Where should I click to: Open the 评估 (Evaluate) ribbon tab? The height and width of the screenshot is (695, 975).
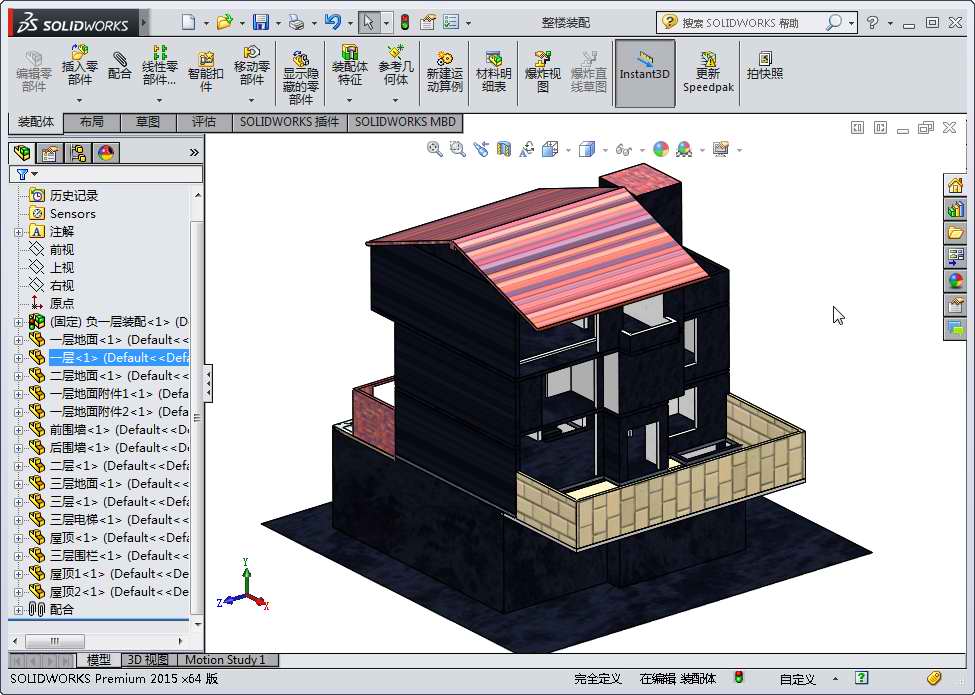tap(204, 122)
